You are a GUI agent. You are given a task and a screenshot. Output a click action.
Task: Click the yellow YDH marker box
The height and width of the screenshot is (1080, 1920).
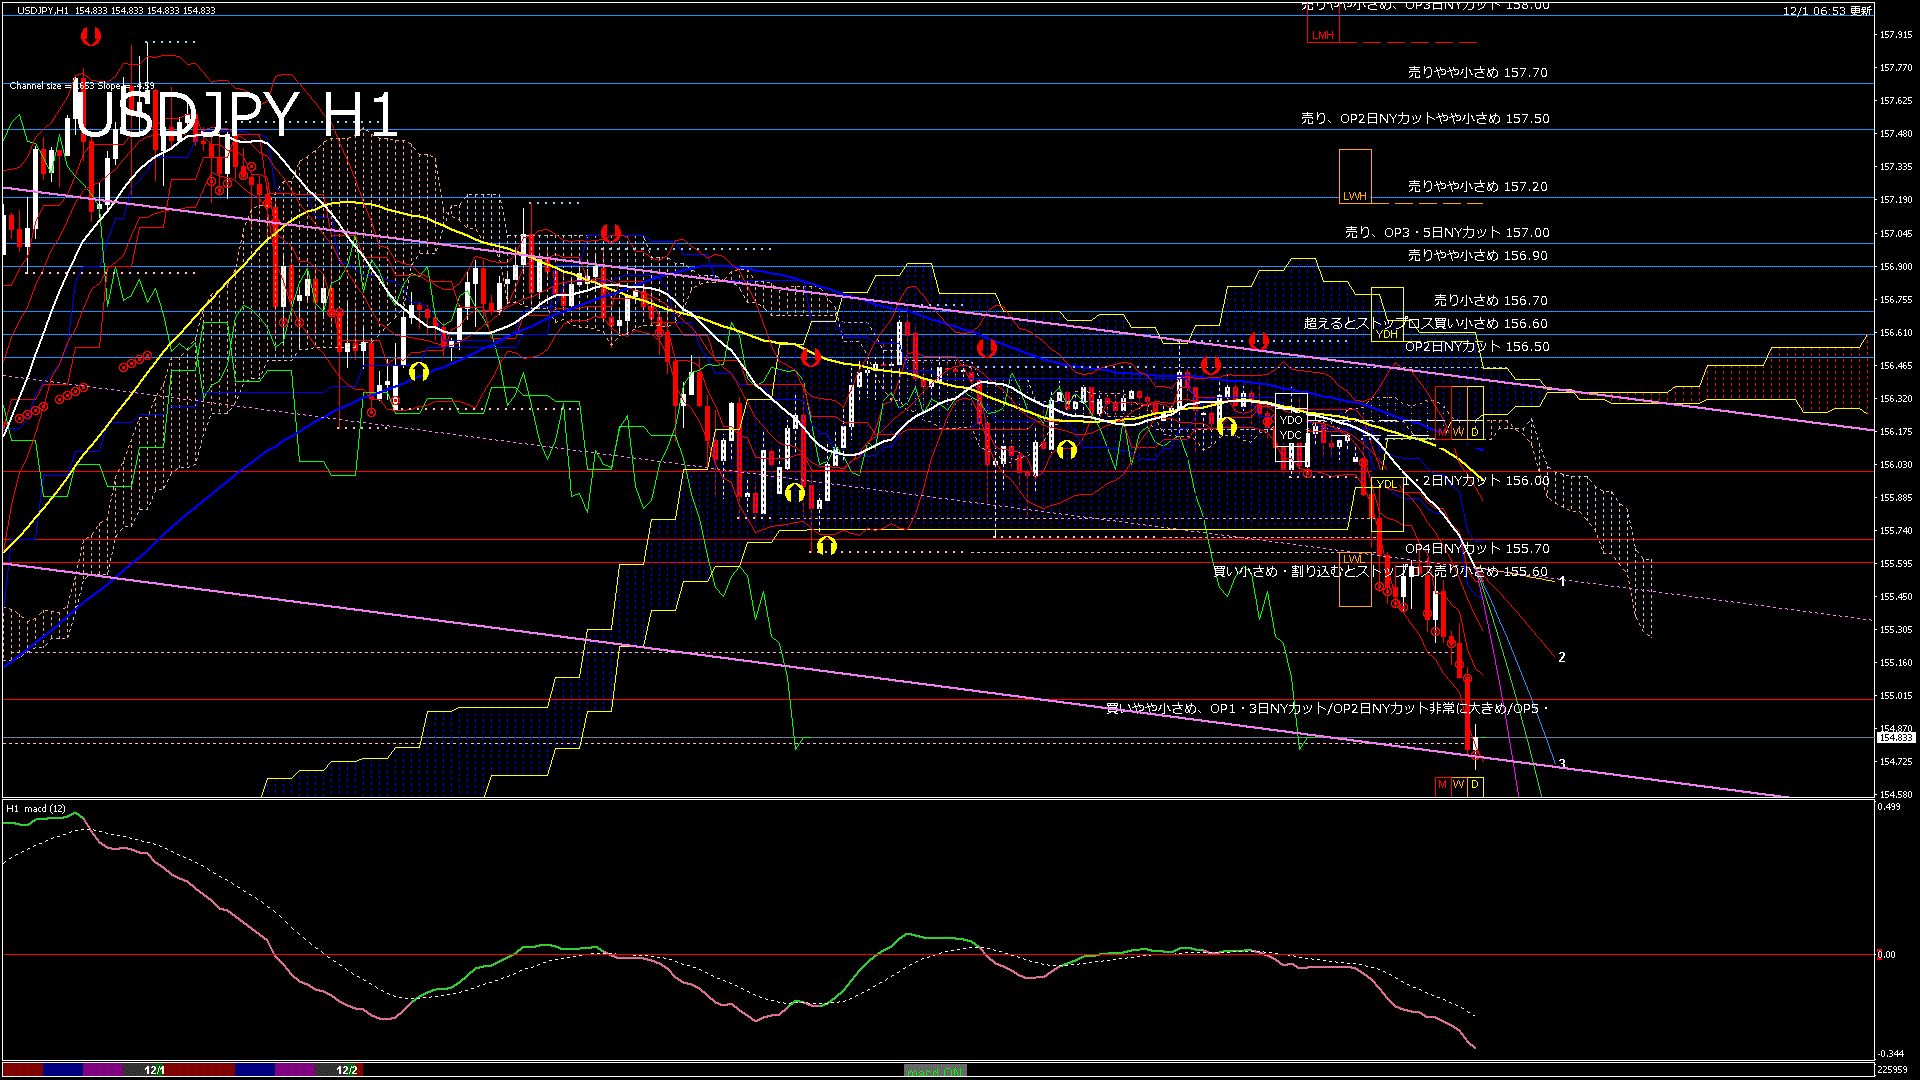(1387, 334)
